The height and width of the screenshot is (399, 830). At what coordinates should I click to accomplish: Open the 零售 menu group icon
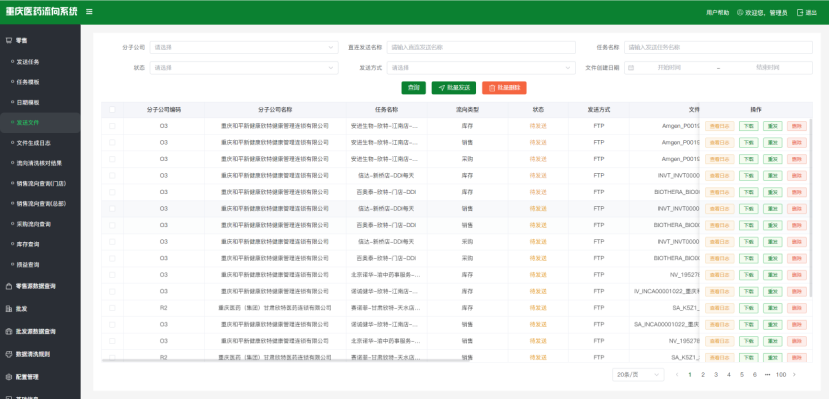[x=8, y=40]
